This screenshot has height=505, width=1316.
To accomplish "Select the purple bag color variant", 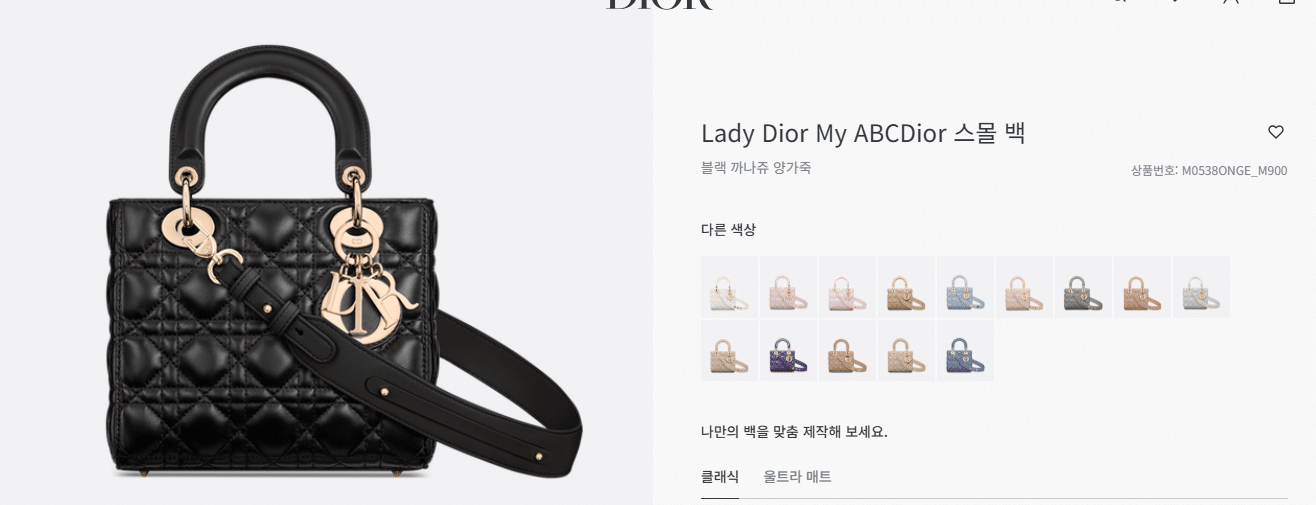I will tap(788, 350).
